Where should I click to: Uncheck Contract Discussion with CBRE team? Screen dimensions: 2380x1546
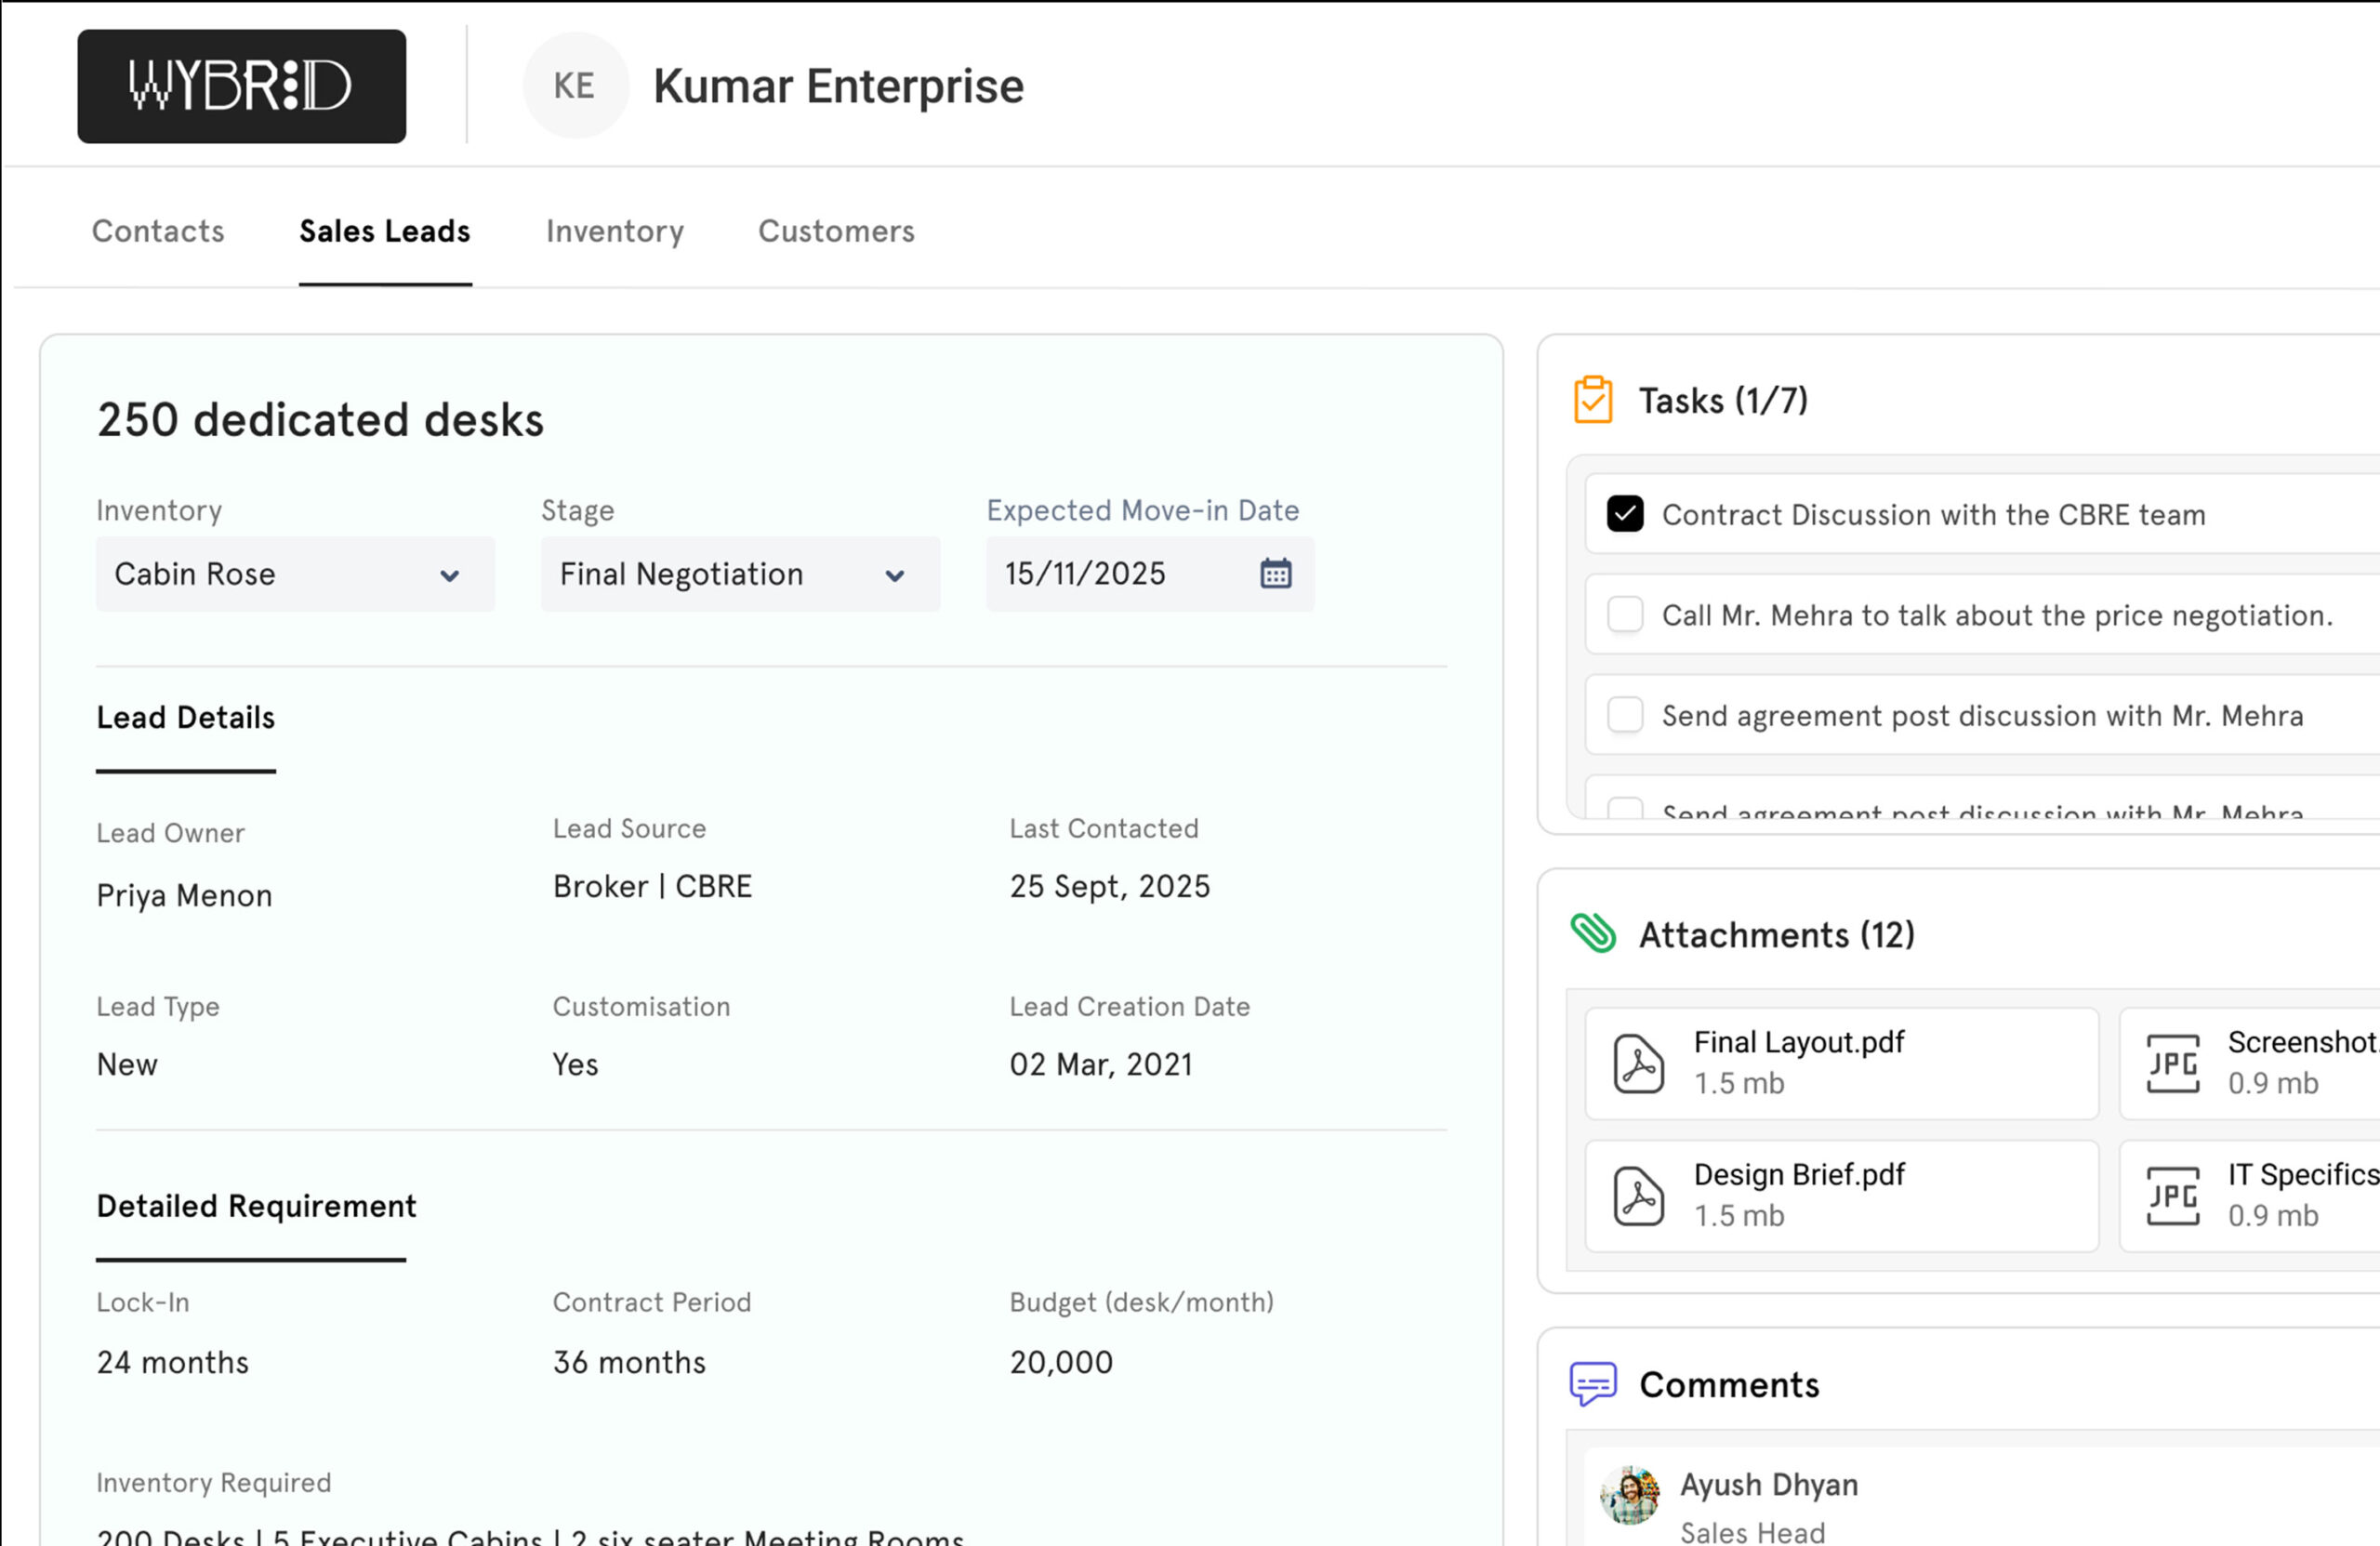(1625, 514)
